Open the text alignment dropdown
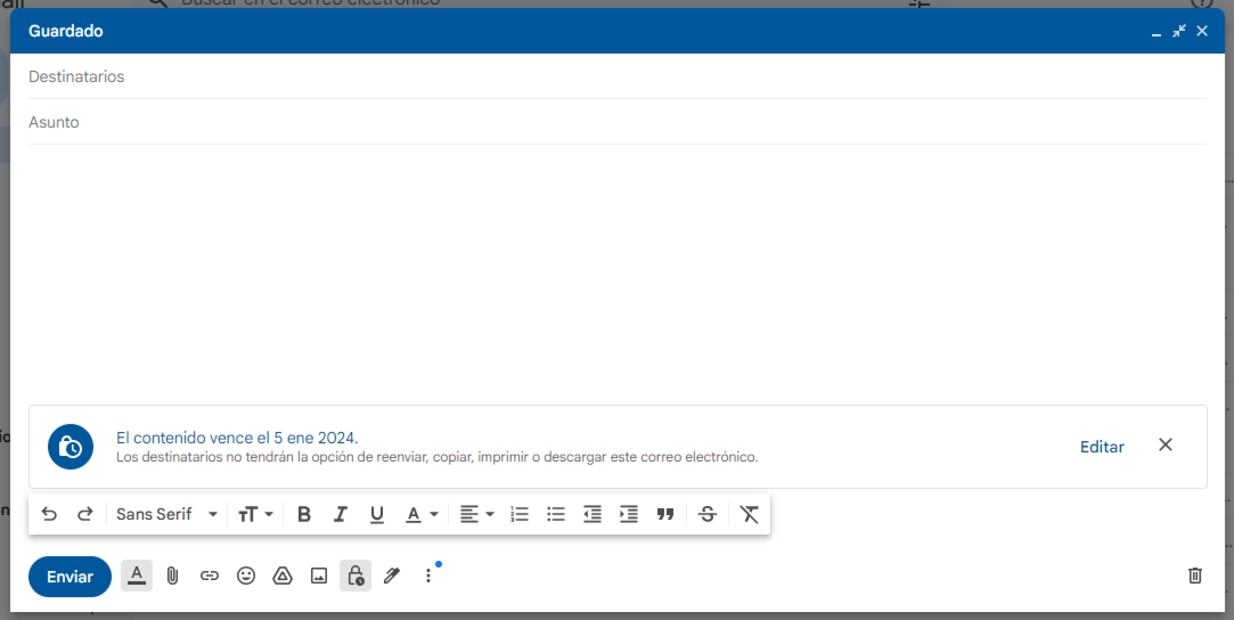 (x=476, y=514)
